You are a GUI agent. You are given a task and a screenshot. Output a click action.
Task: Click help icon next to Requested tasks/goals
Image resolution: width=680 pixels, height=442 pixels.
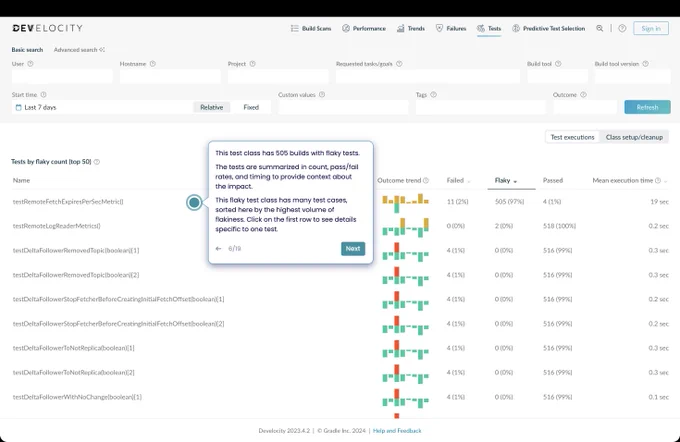point(399,64)
